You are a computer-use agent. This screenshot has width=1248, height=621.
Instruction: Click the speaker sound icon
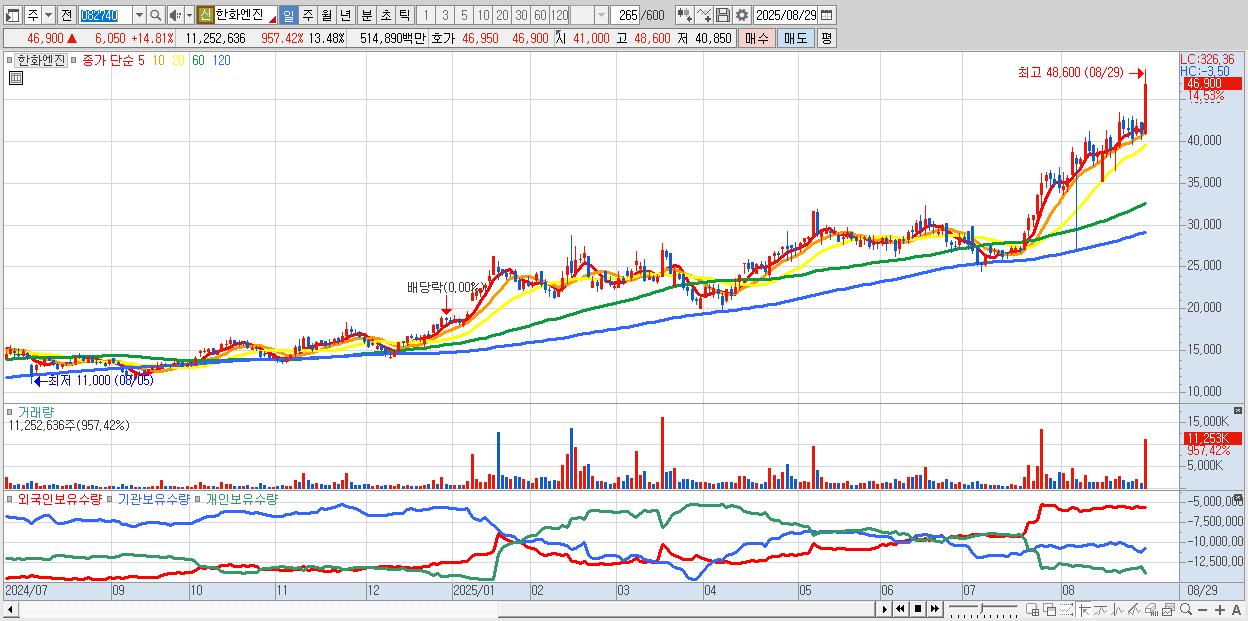tap(175, 15)
